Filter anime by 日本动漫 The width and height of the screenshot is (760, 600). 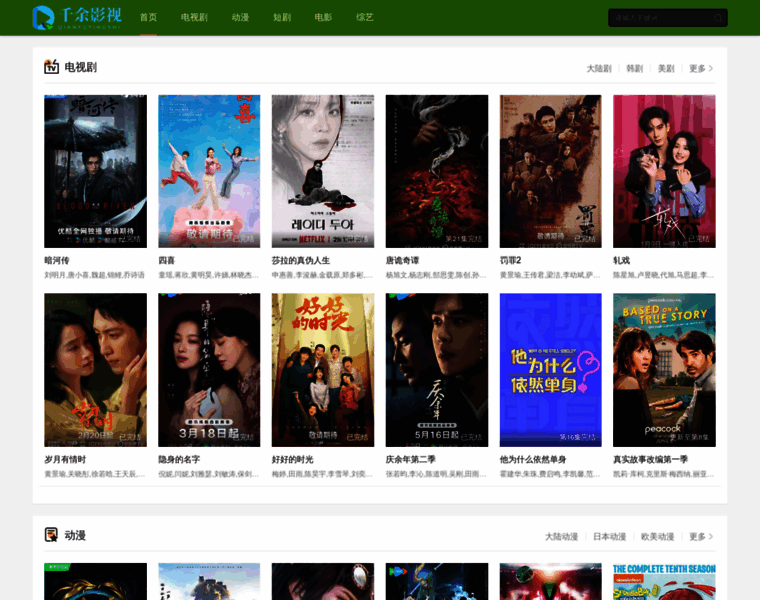tap(610, 537)
